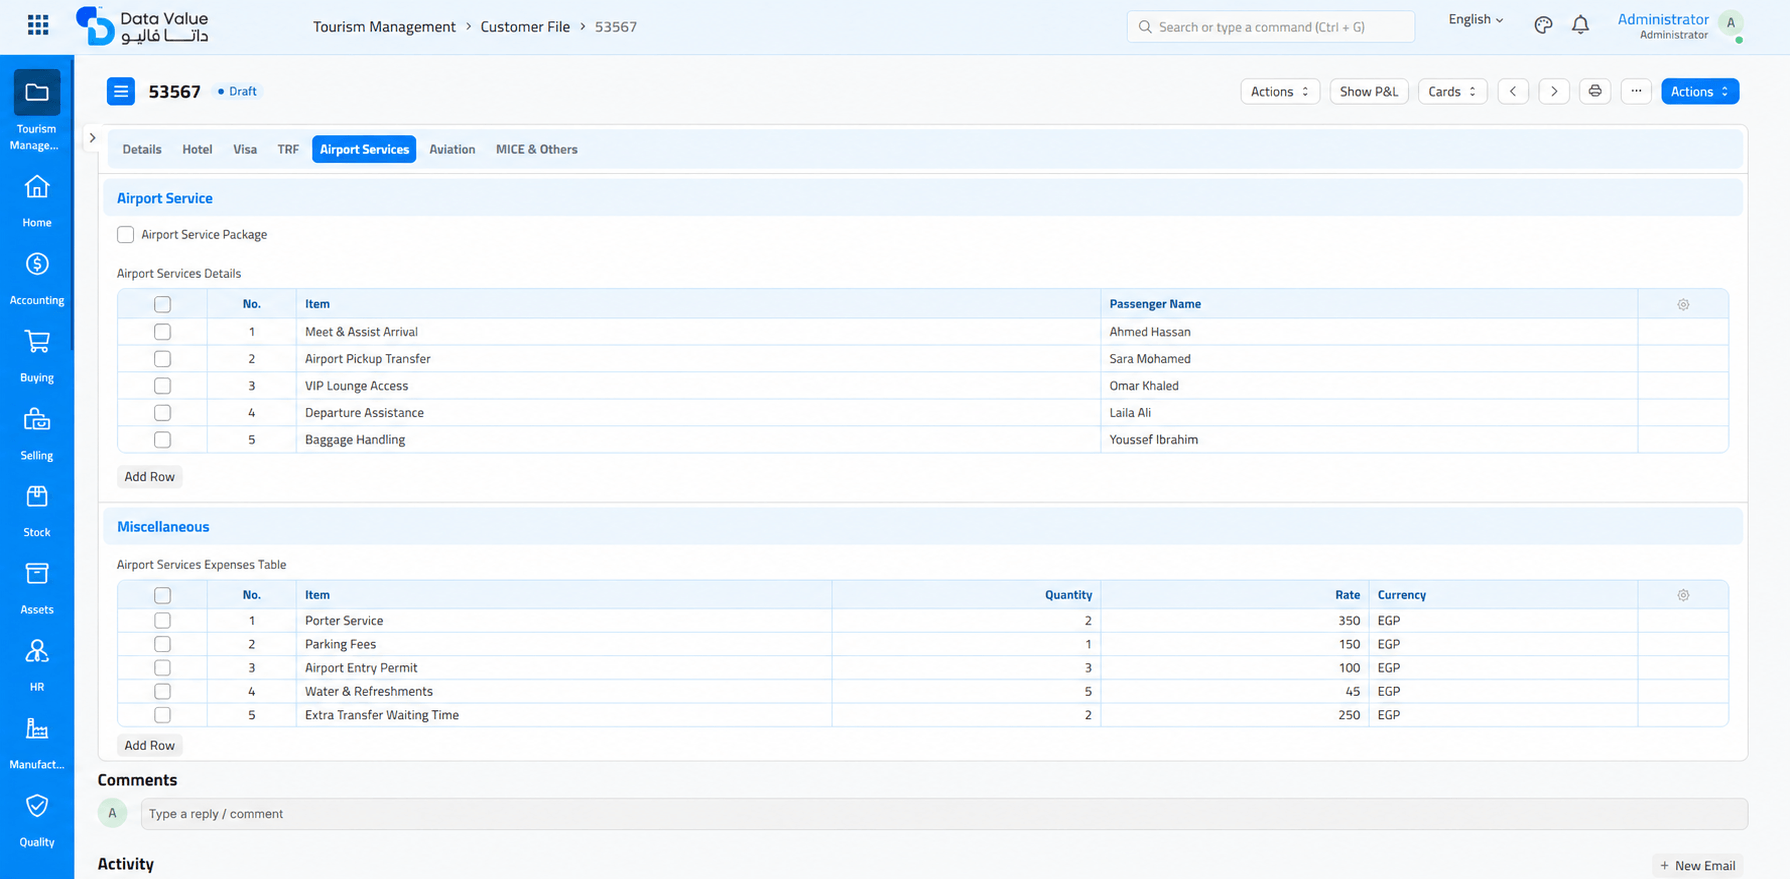This screenshot has height=879, width=1790.
Task: Switch to the Hotel tab
Action: pos(197,149)
